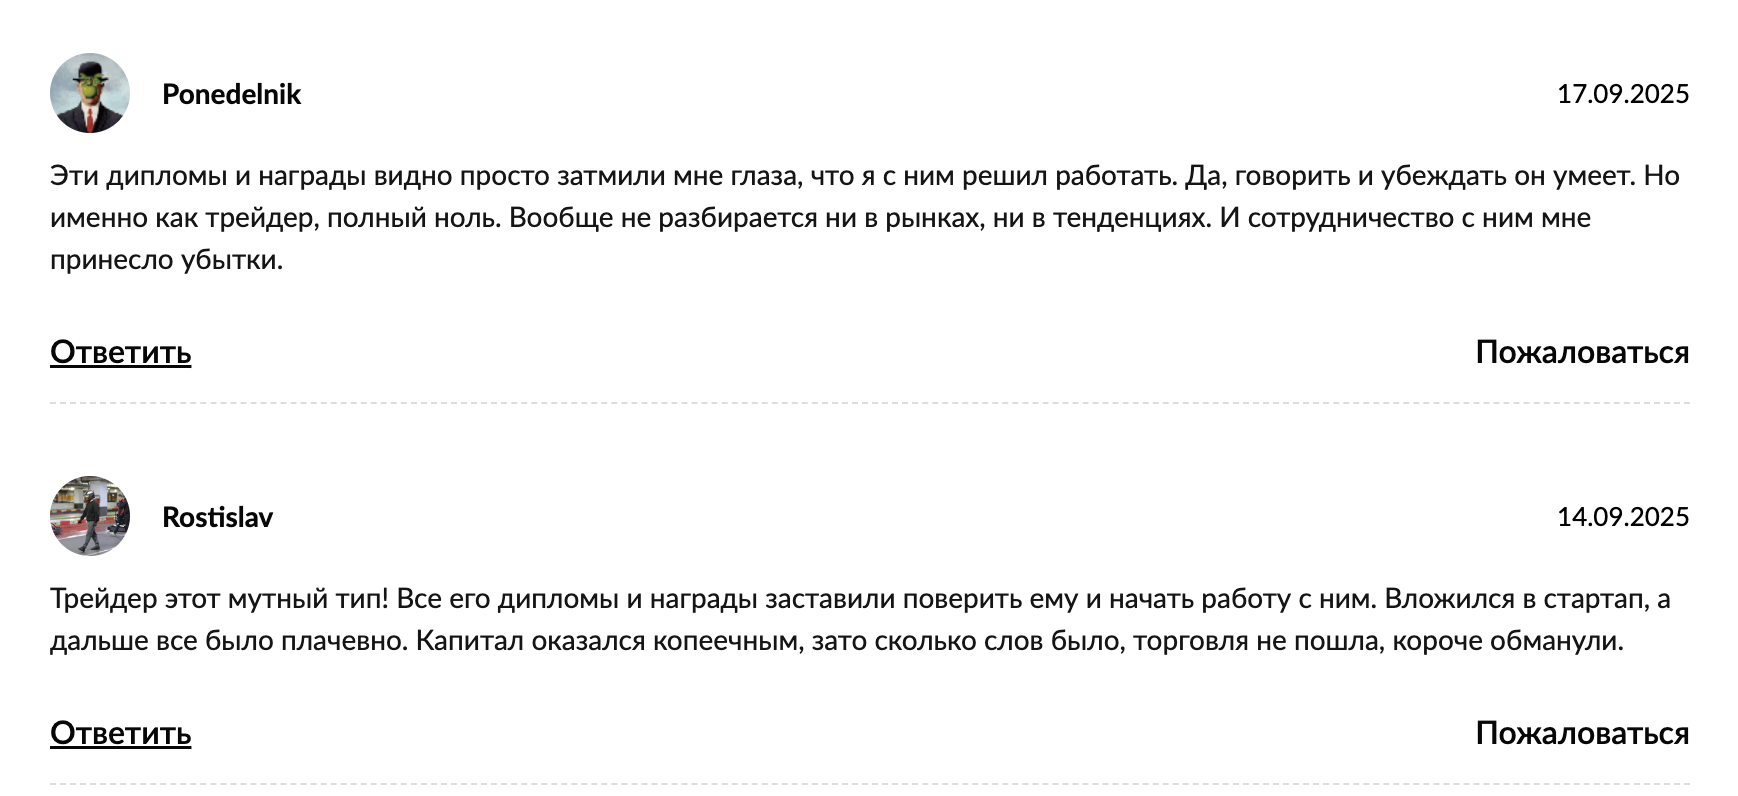
Task: Click the line starting 'дальше все было плачевно'
Action: tap(837, 641)
